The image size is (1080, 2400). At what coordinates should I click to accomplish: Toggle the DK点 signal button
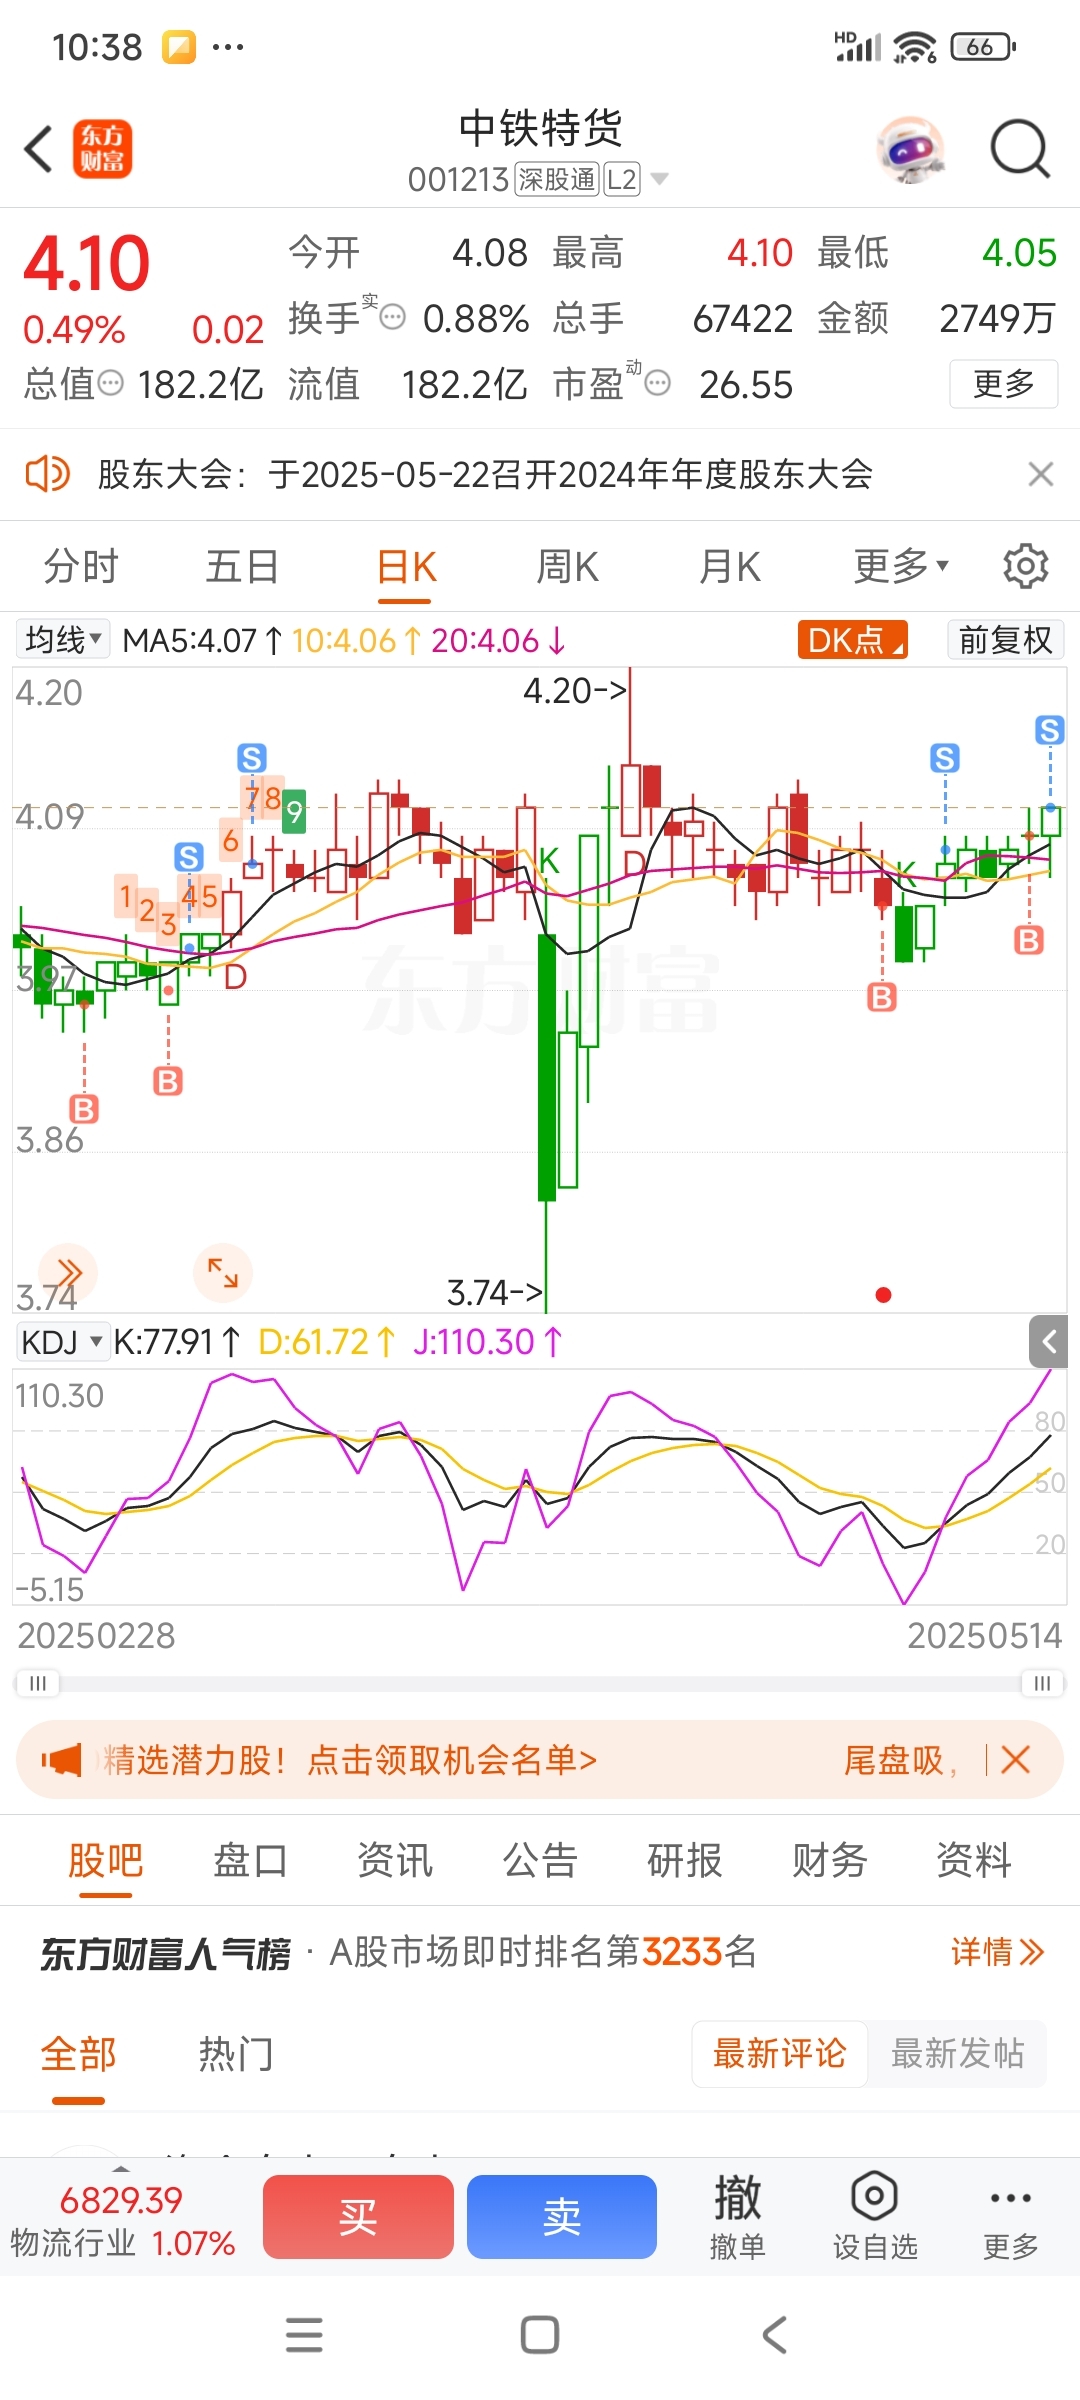point(852,640)
